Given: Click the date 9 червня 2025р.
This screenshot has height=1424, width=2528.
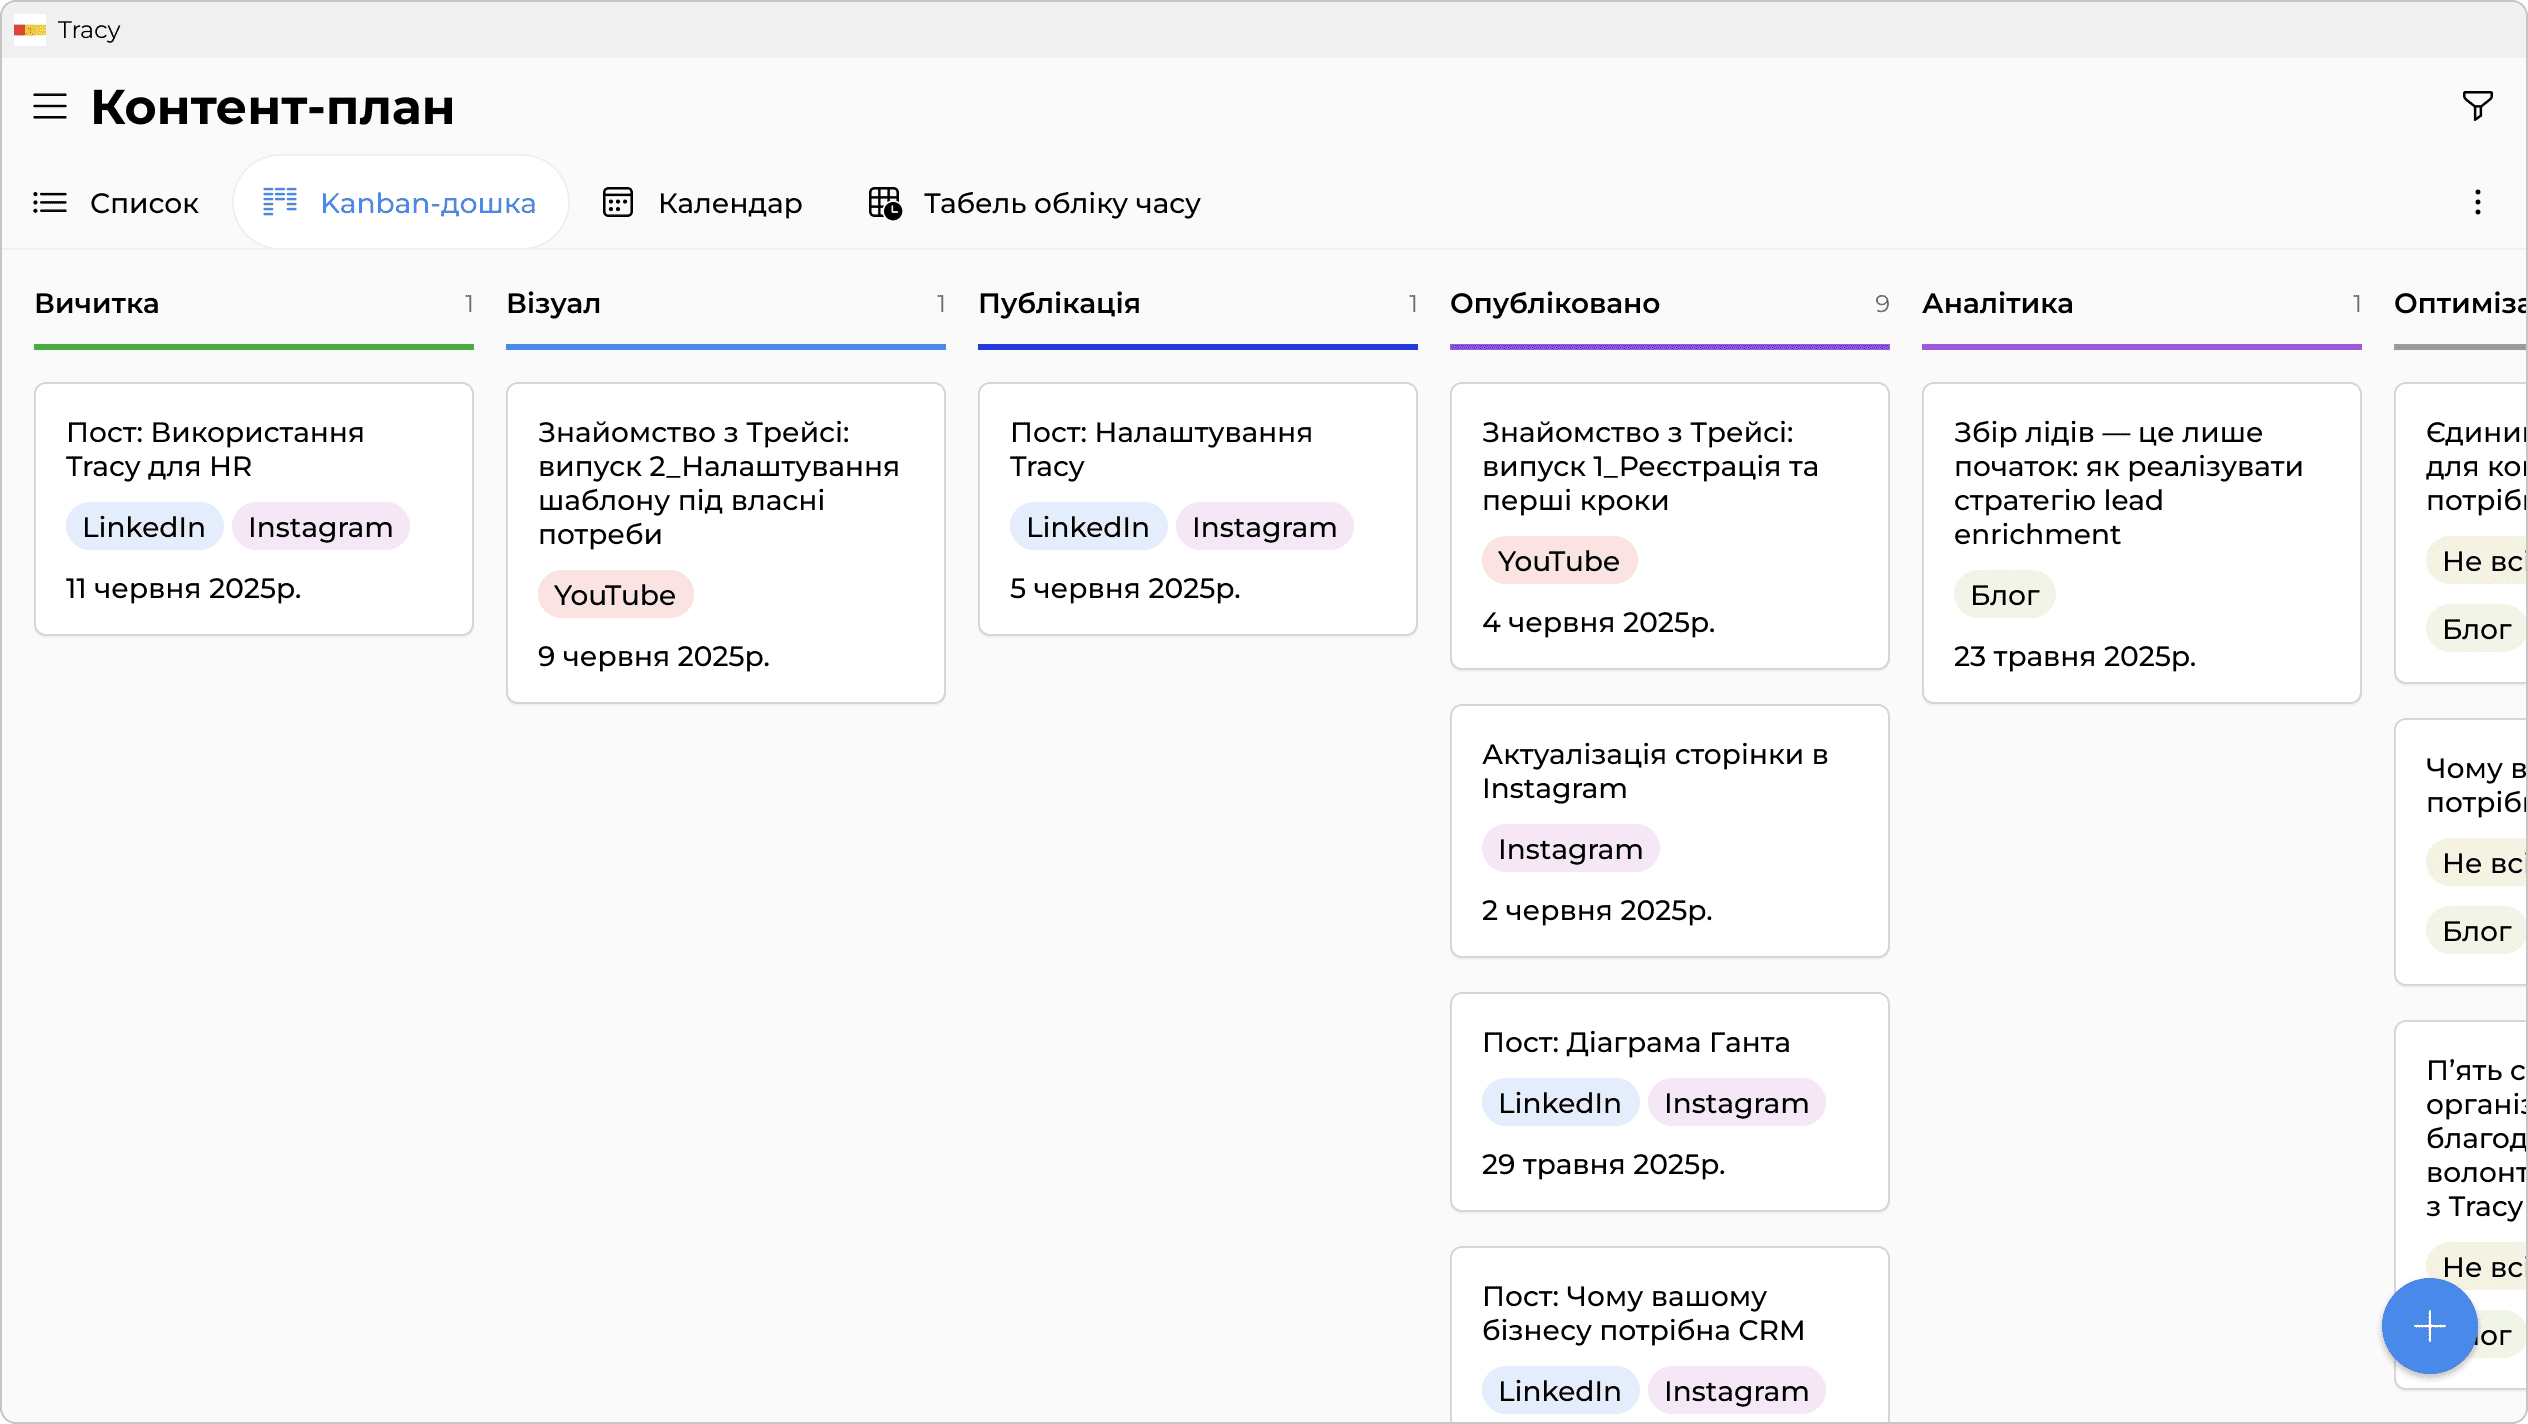Looking at the screenshot, I should (x=654, y=656).
